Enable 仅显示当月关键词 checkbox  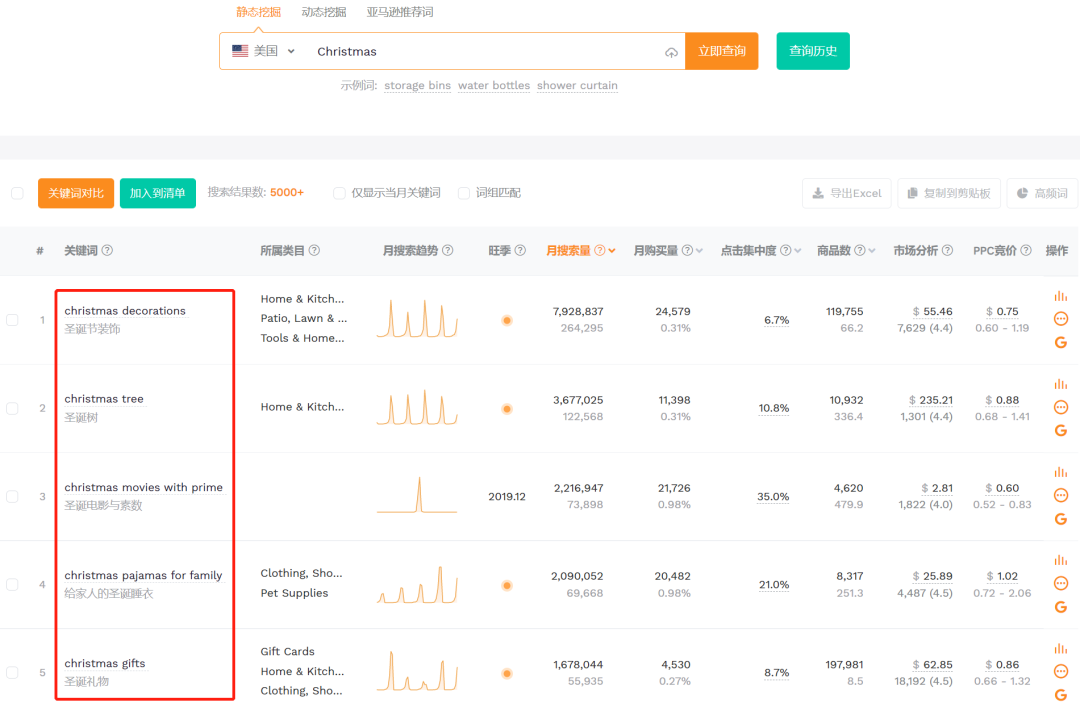coord(339,193)
